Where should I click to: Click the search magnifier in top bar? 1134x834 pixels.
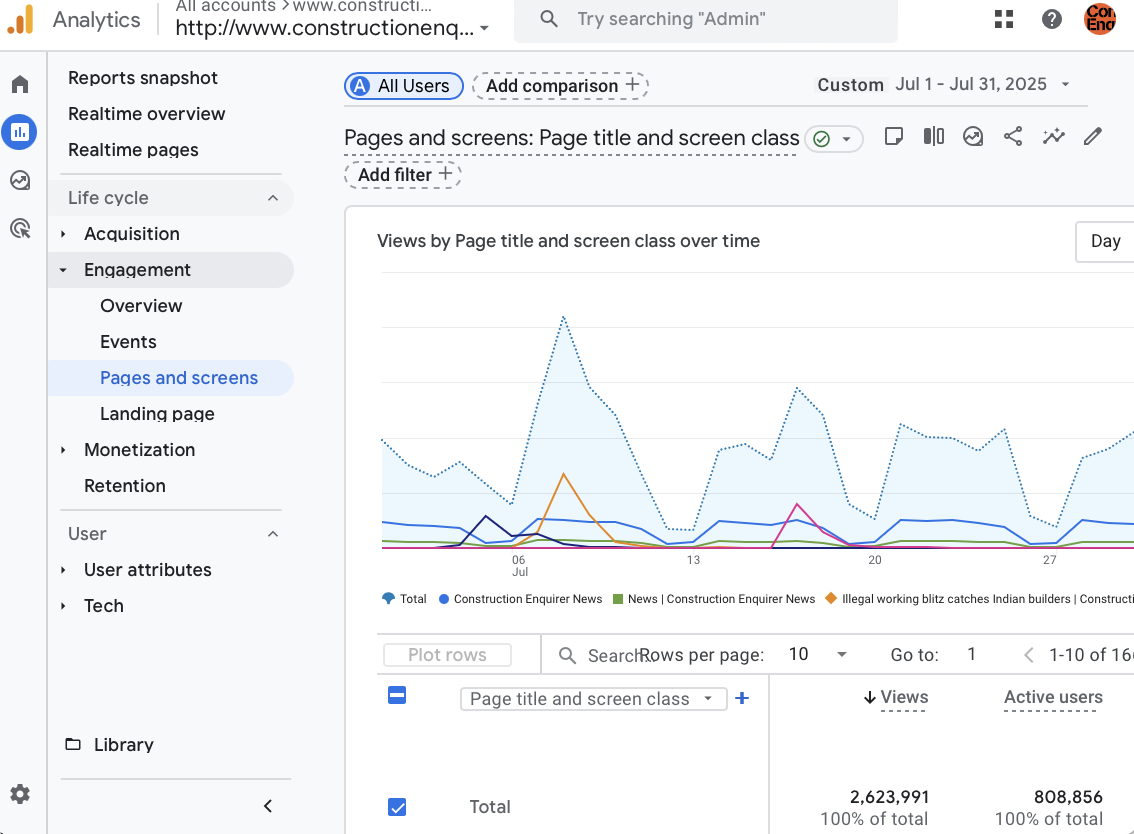(549, 19)
